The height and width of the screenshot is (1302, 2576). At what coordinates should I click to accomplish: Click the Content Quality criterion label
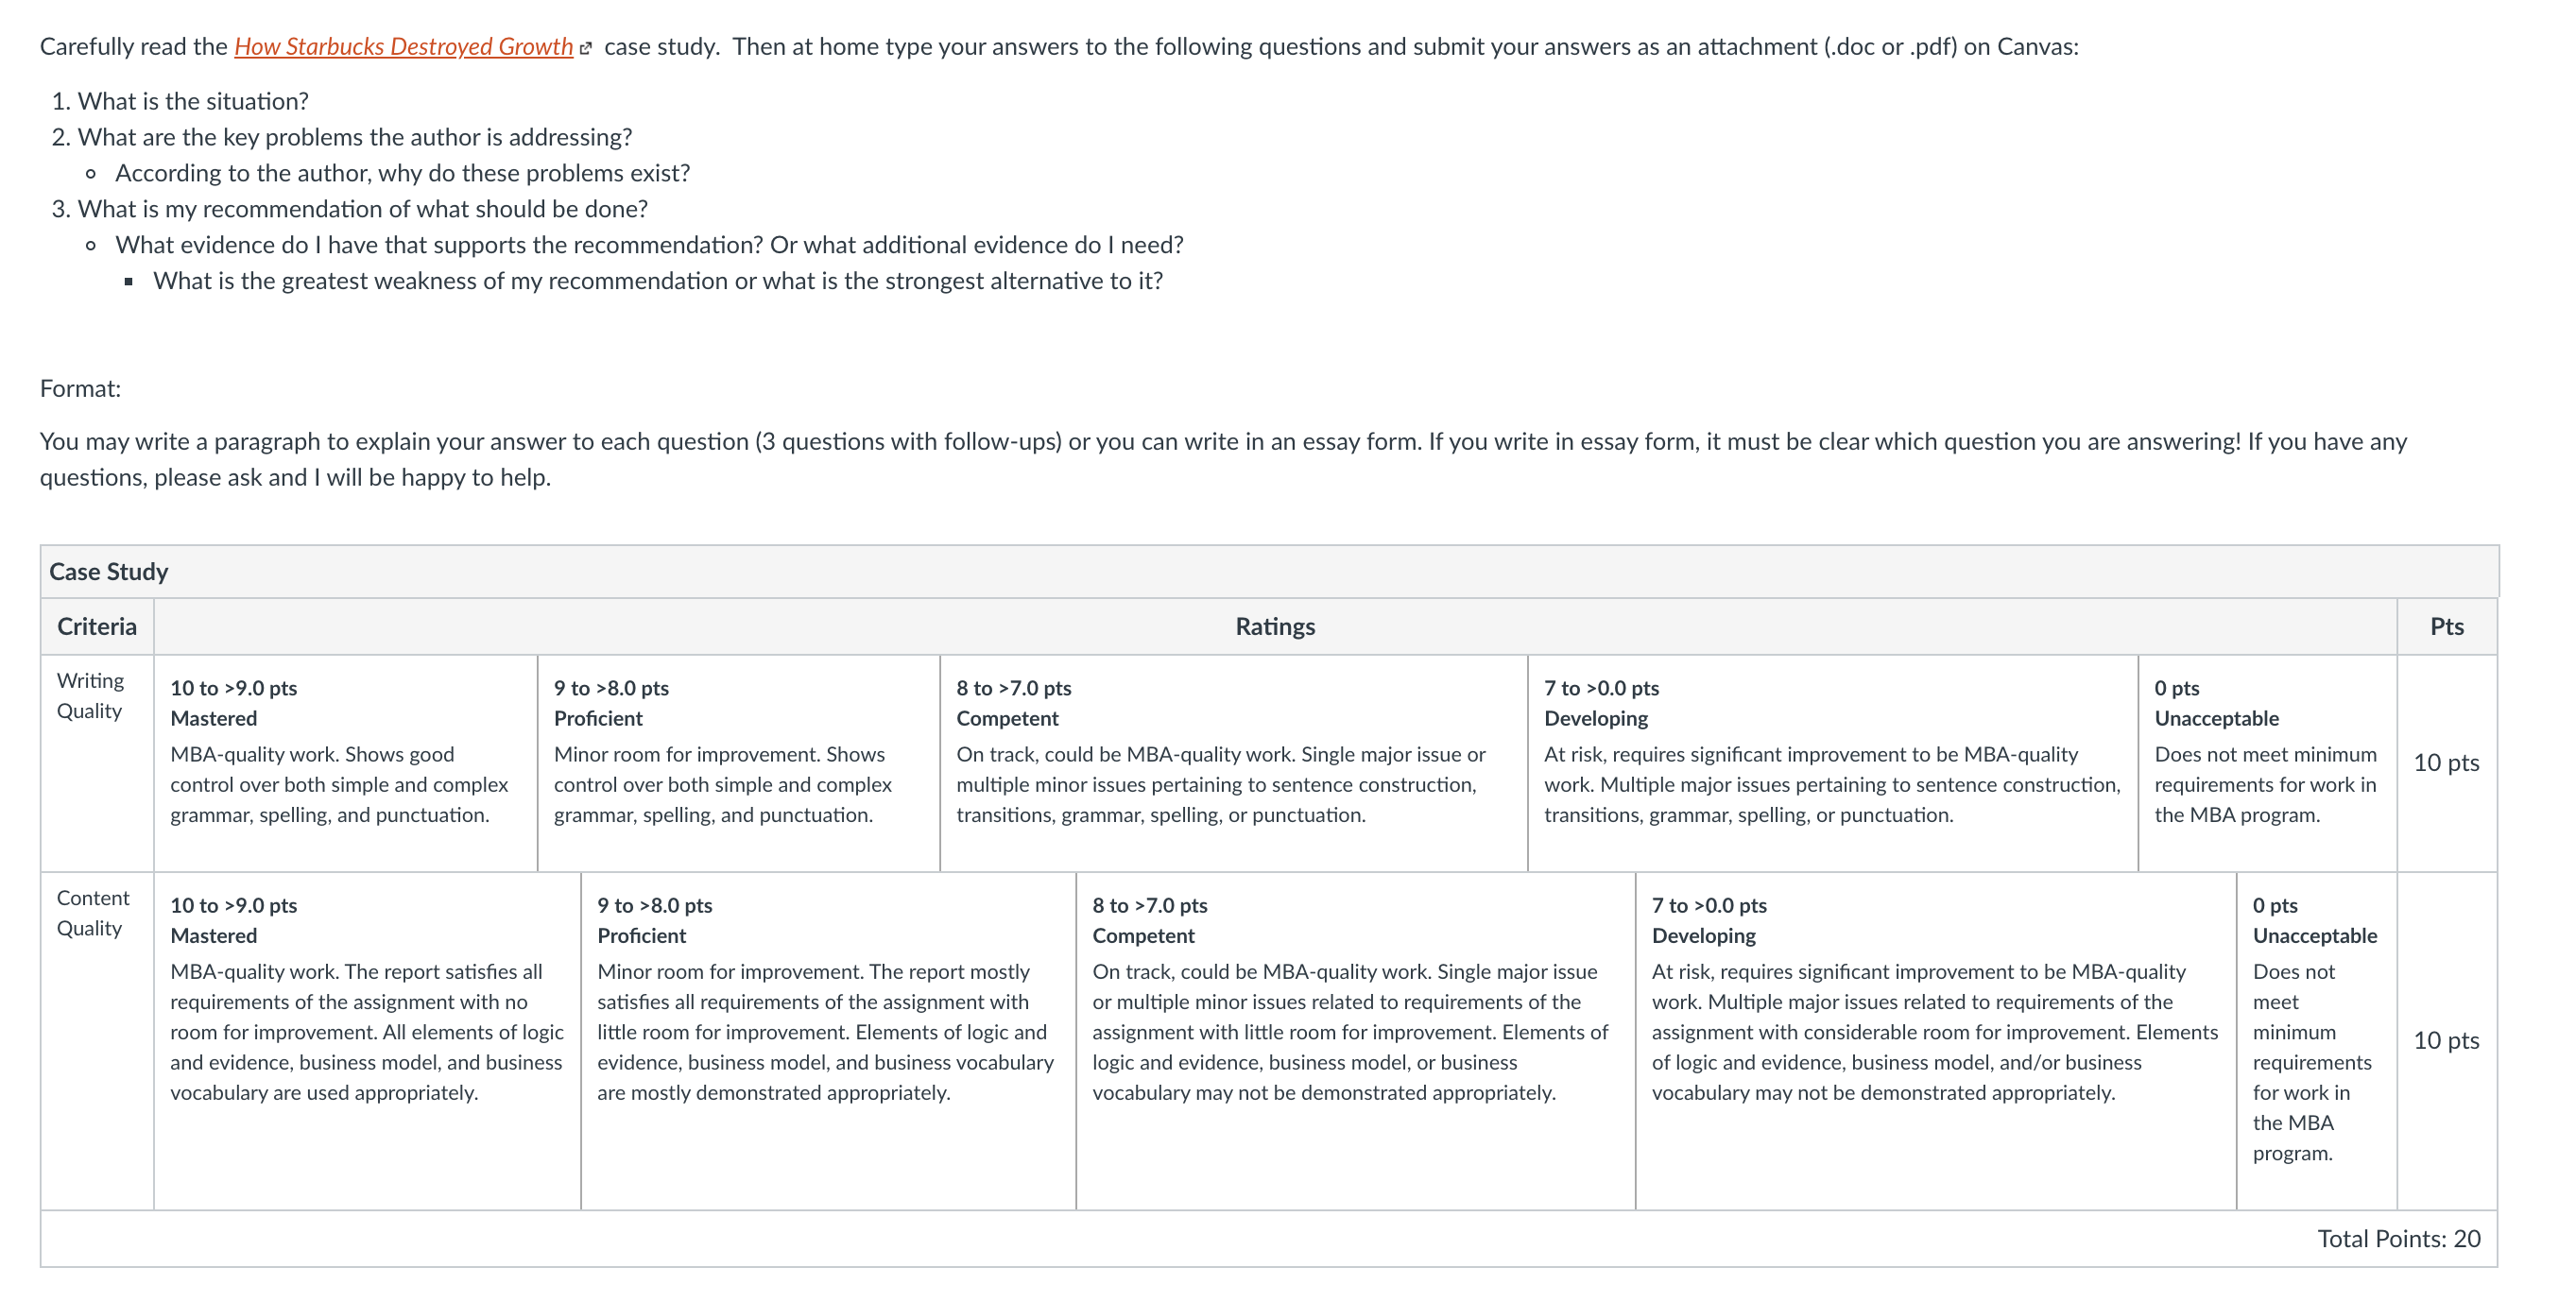click(93, 913)
